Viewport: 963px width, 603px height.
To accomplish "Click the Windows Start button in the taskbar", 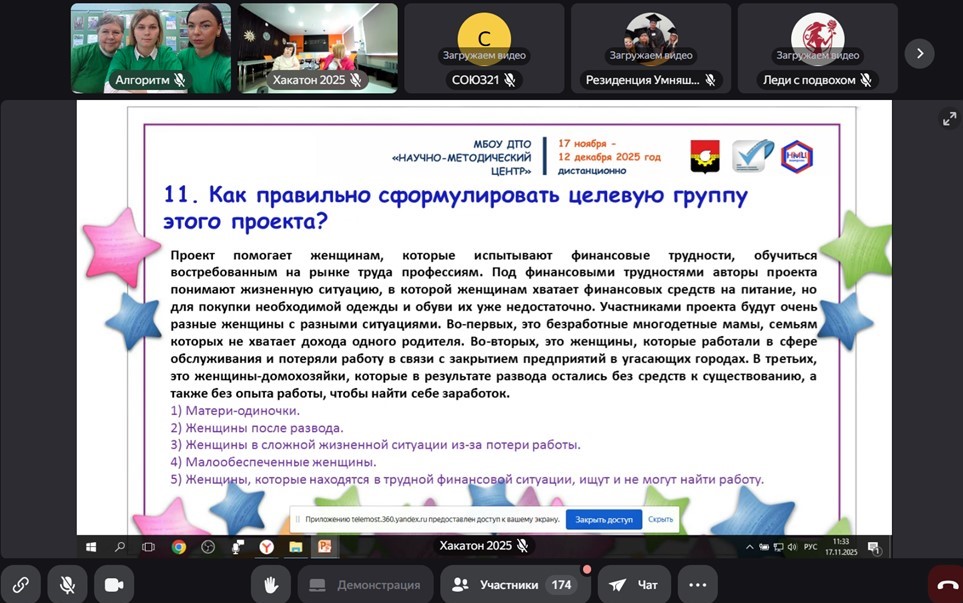I will (91, 547).
